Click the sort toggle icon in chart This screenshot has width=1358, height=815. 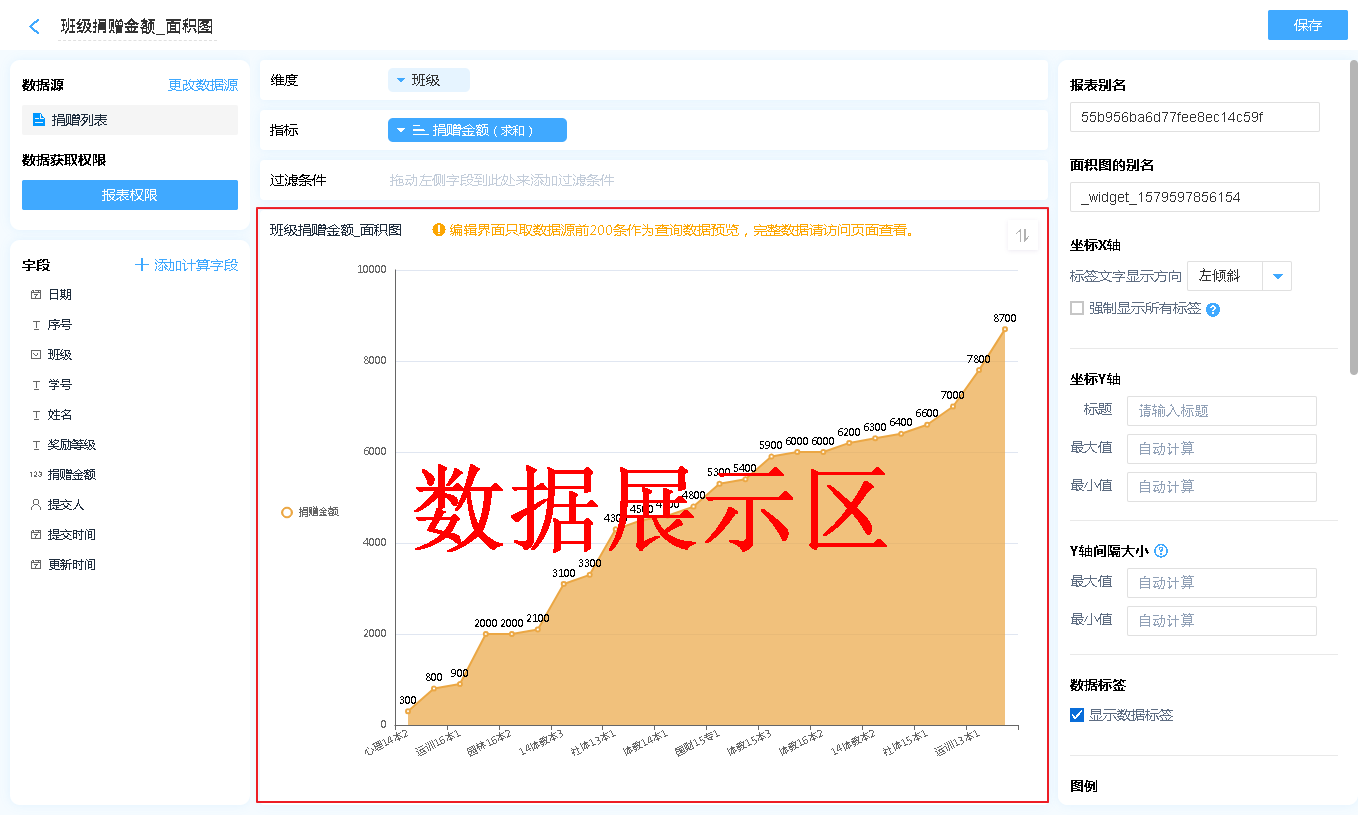pos(1022,236)
